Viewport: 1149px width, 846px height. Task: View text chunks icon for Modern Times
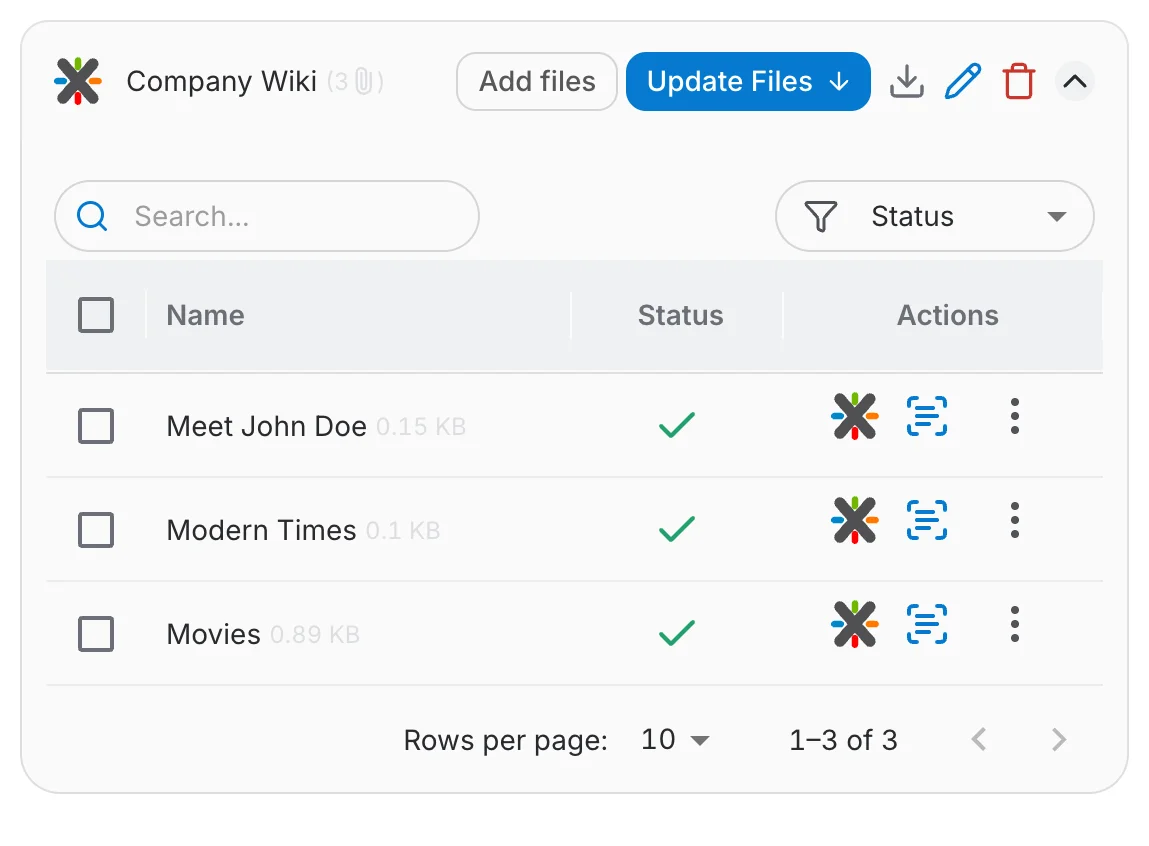pyautogui.click(x=927, y=520)
